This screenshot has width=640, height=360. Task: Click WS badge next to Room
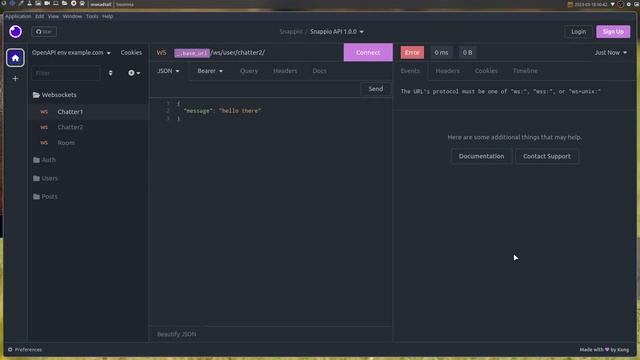coord(44,143)
